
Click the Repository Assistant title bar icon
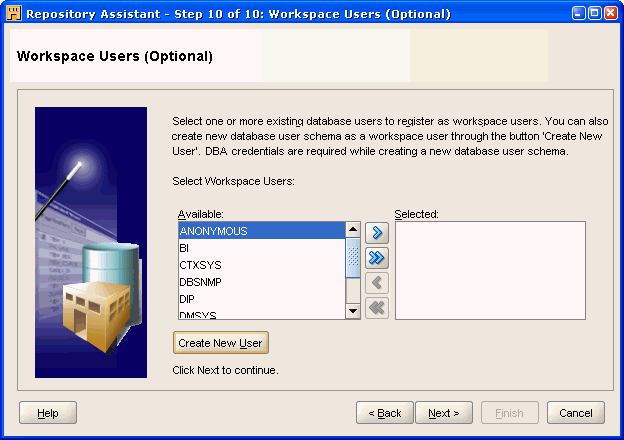point(13,14)
